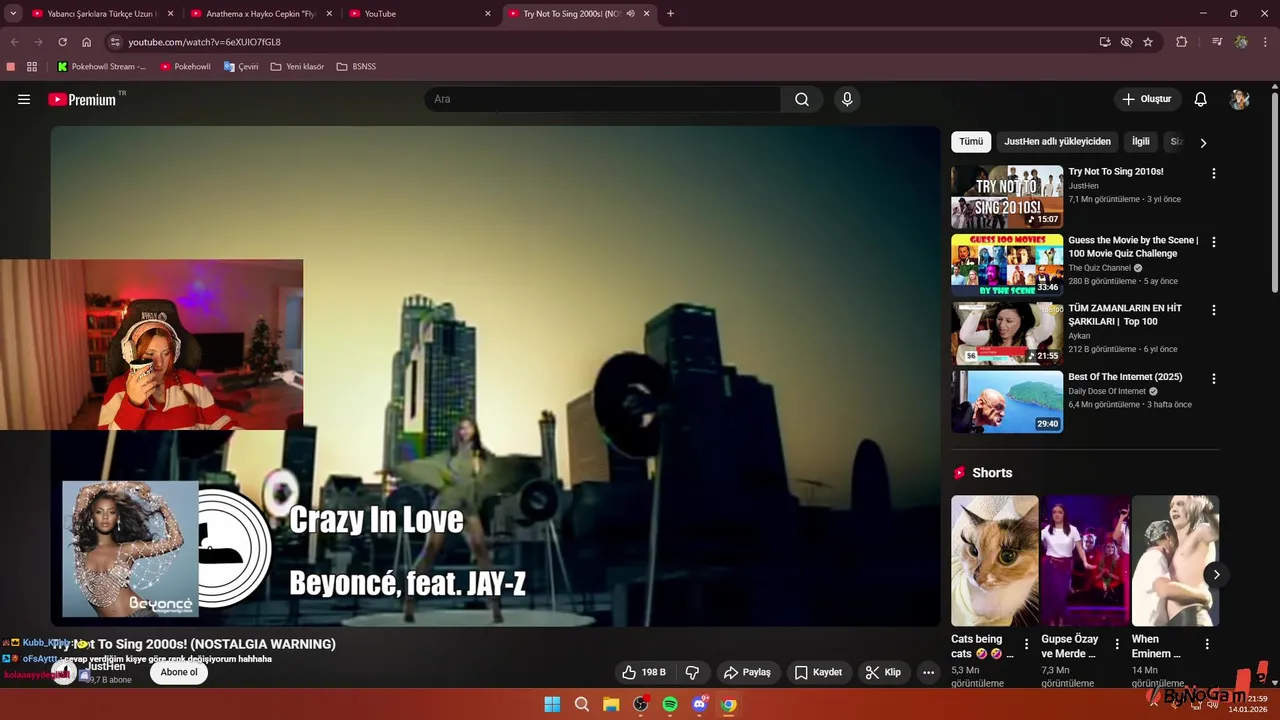Open options for Best Of The Internet
This screenshot has height=720, width=1280.
tap(1214, 379)
